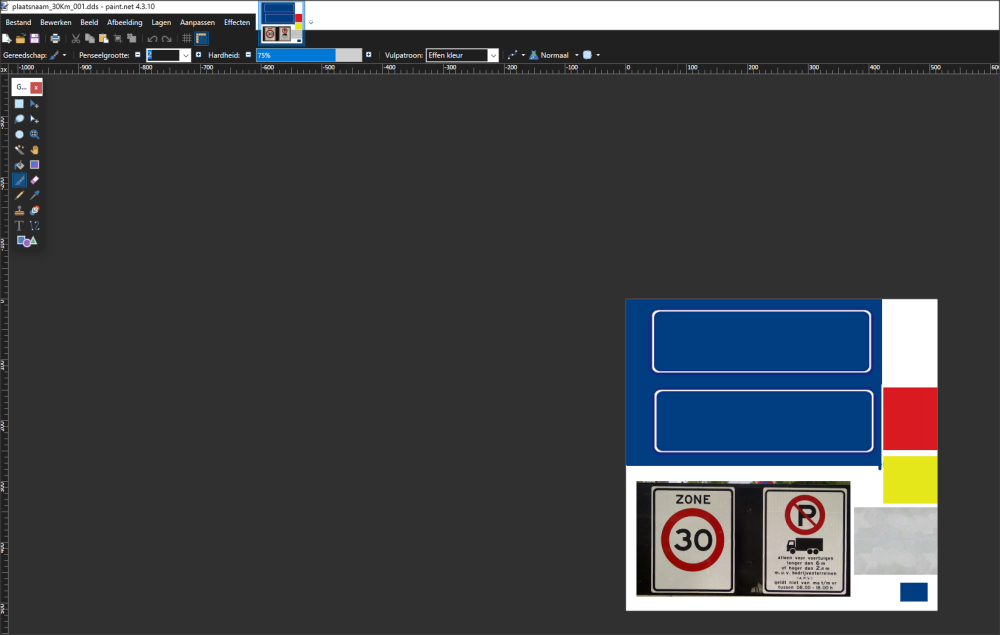This screenshot has width=1000, height=635.
Task: Toggle the pixel grid display
Action: [187, 38]
